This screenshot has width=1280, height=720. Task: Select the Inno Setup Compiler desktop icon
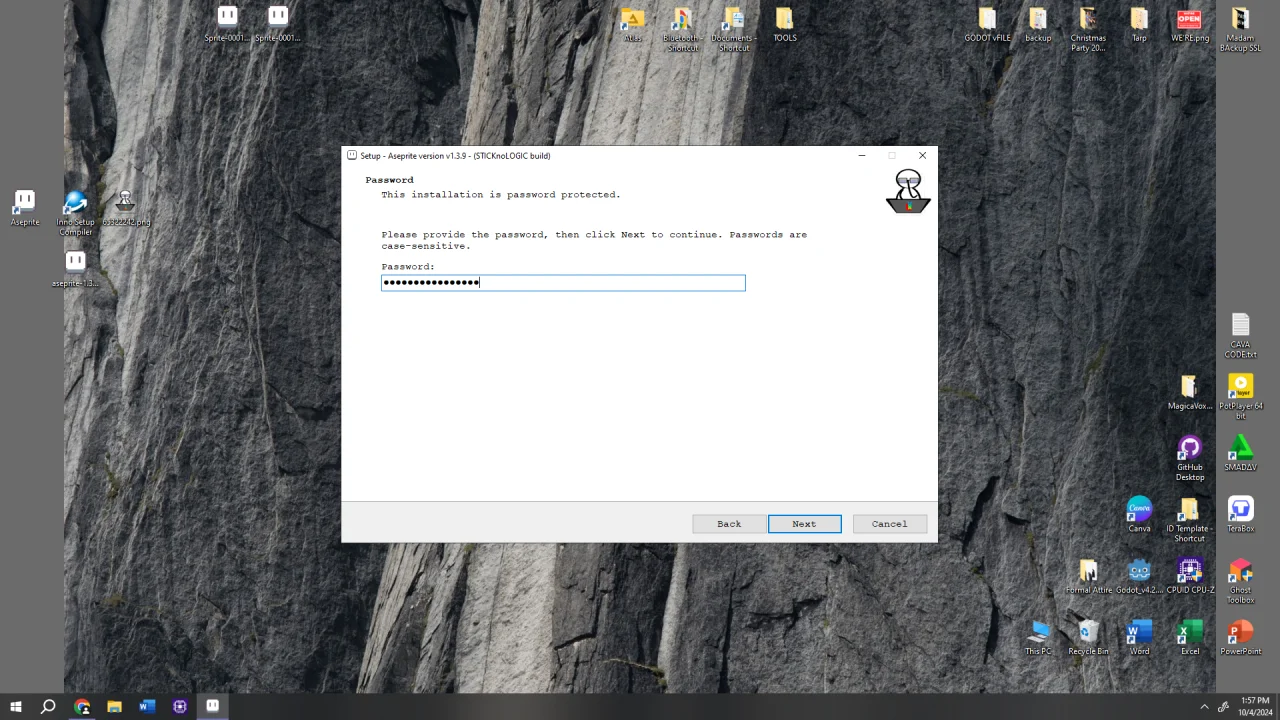tap(75, 213)
